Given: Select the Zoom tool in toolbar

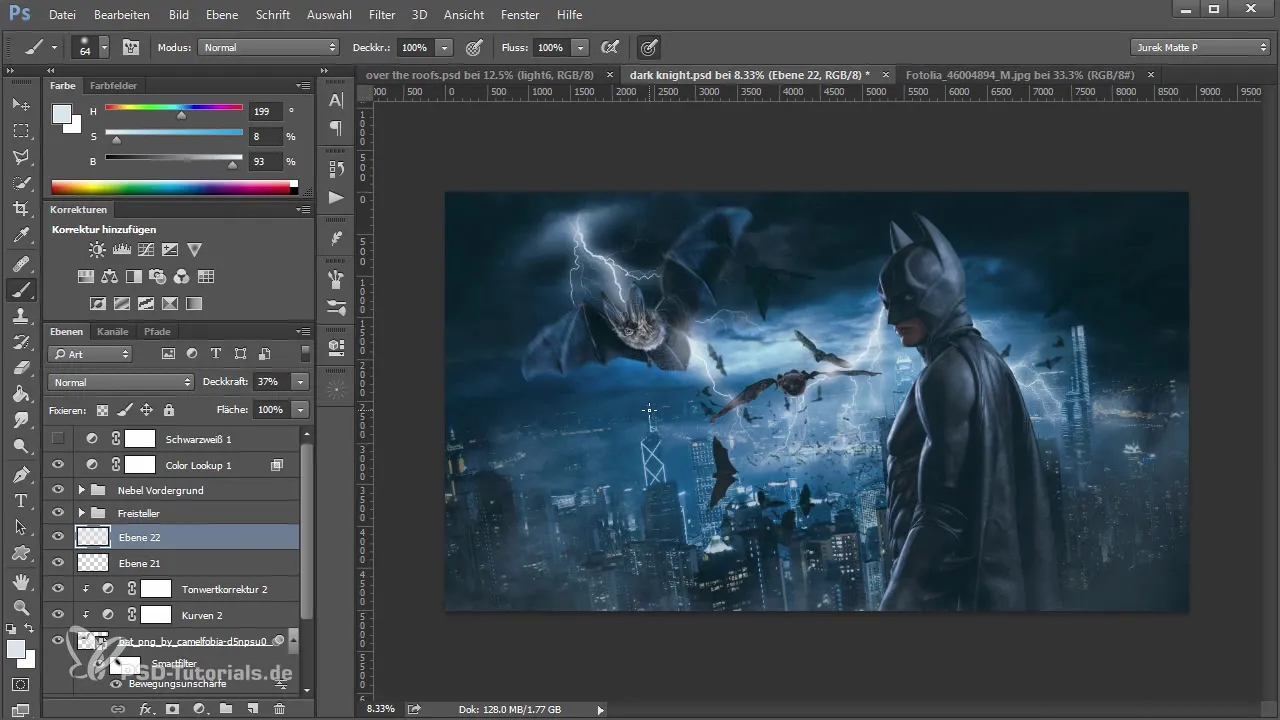Looking at the screenshot, I should coord(20,607).
